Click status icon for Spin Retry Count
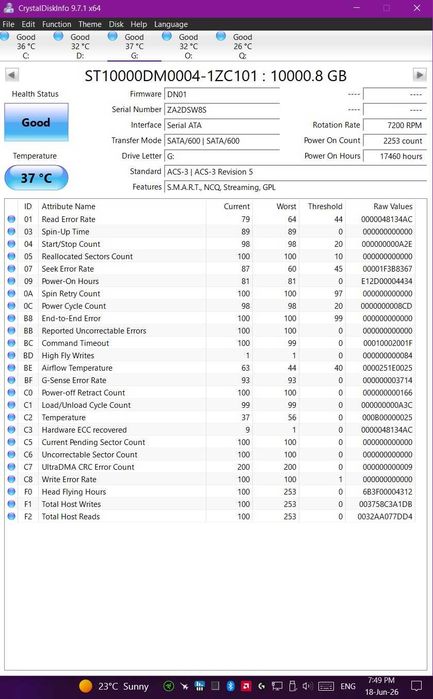Image resolution: width=433 pixels, height=699 pixels. coord(11,293)
